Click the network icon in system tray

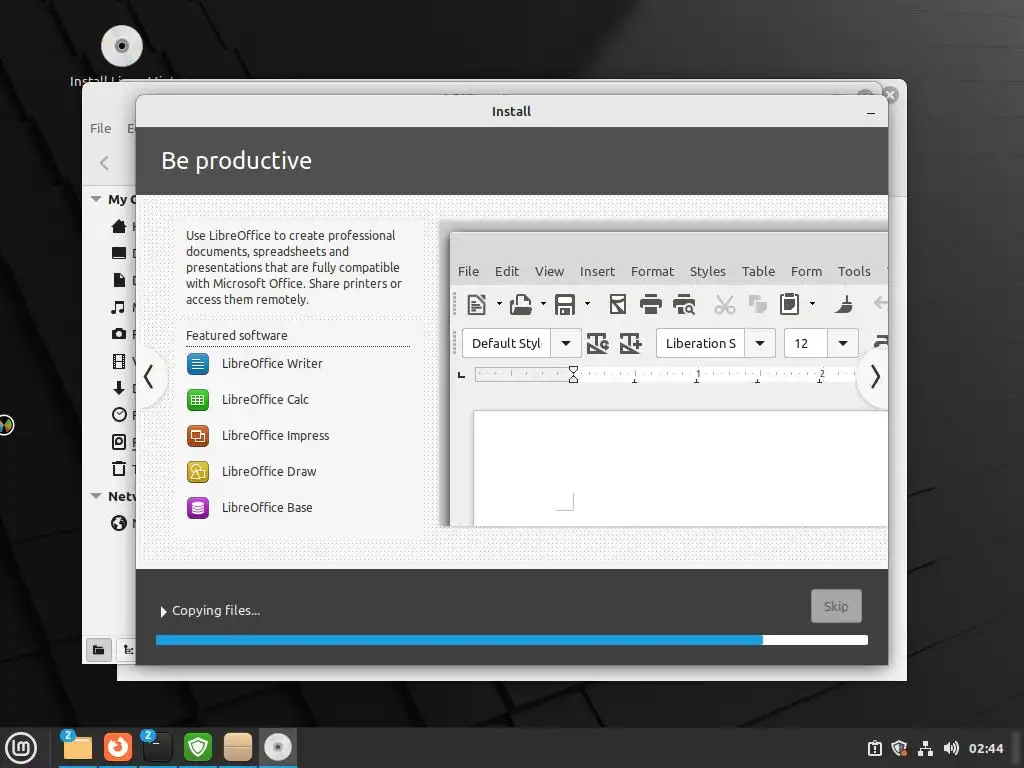[x=925, y=748]
